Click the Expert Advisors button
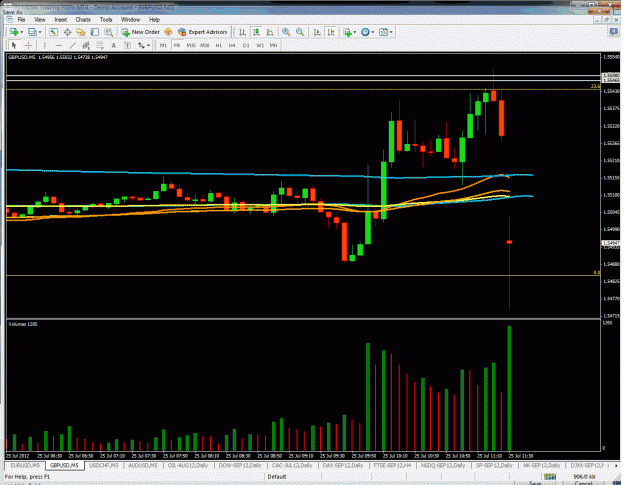Screen dimensions: 625x485 tap(203, 32)
